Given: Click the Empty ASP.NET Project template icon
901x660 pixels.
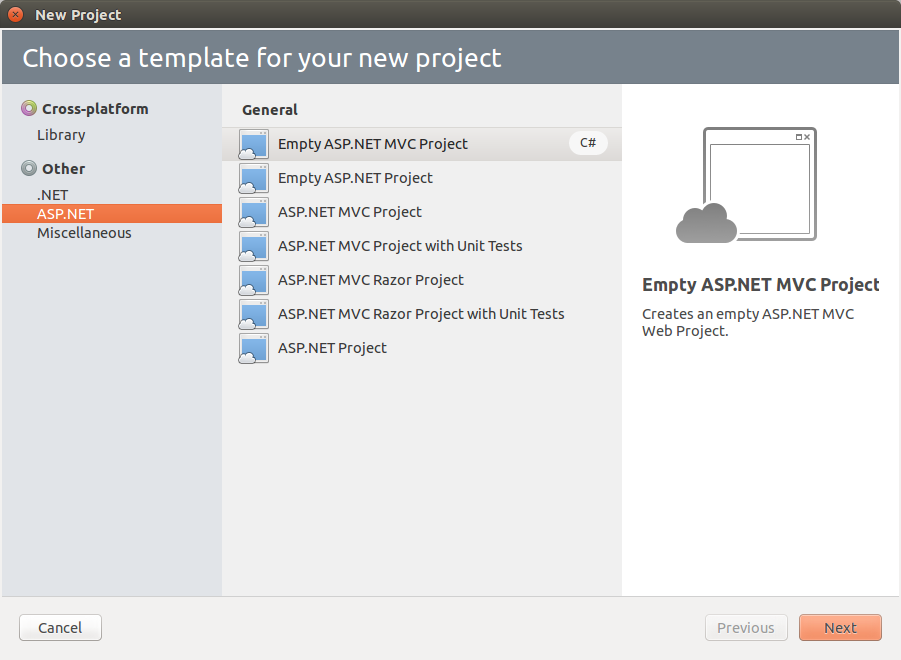Looking at the screenshot, I should pyautogui.click(x=254, y=179).
